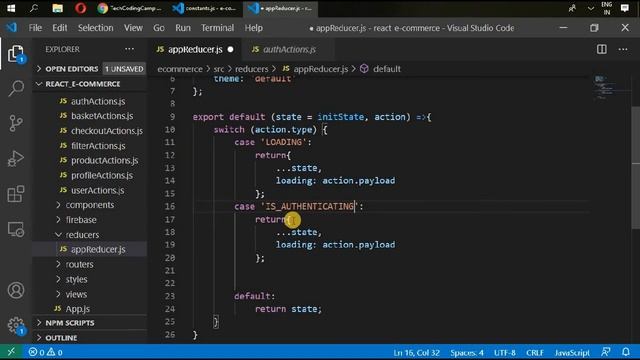The width and height of the screenshot is (640, 360).
Task: Click the unsaved dot on appReducer.js tab
Action: tap(231, 49)
